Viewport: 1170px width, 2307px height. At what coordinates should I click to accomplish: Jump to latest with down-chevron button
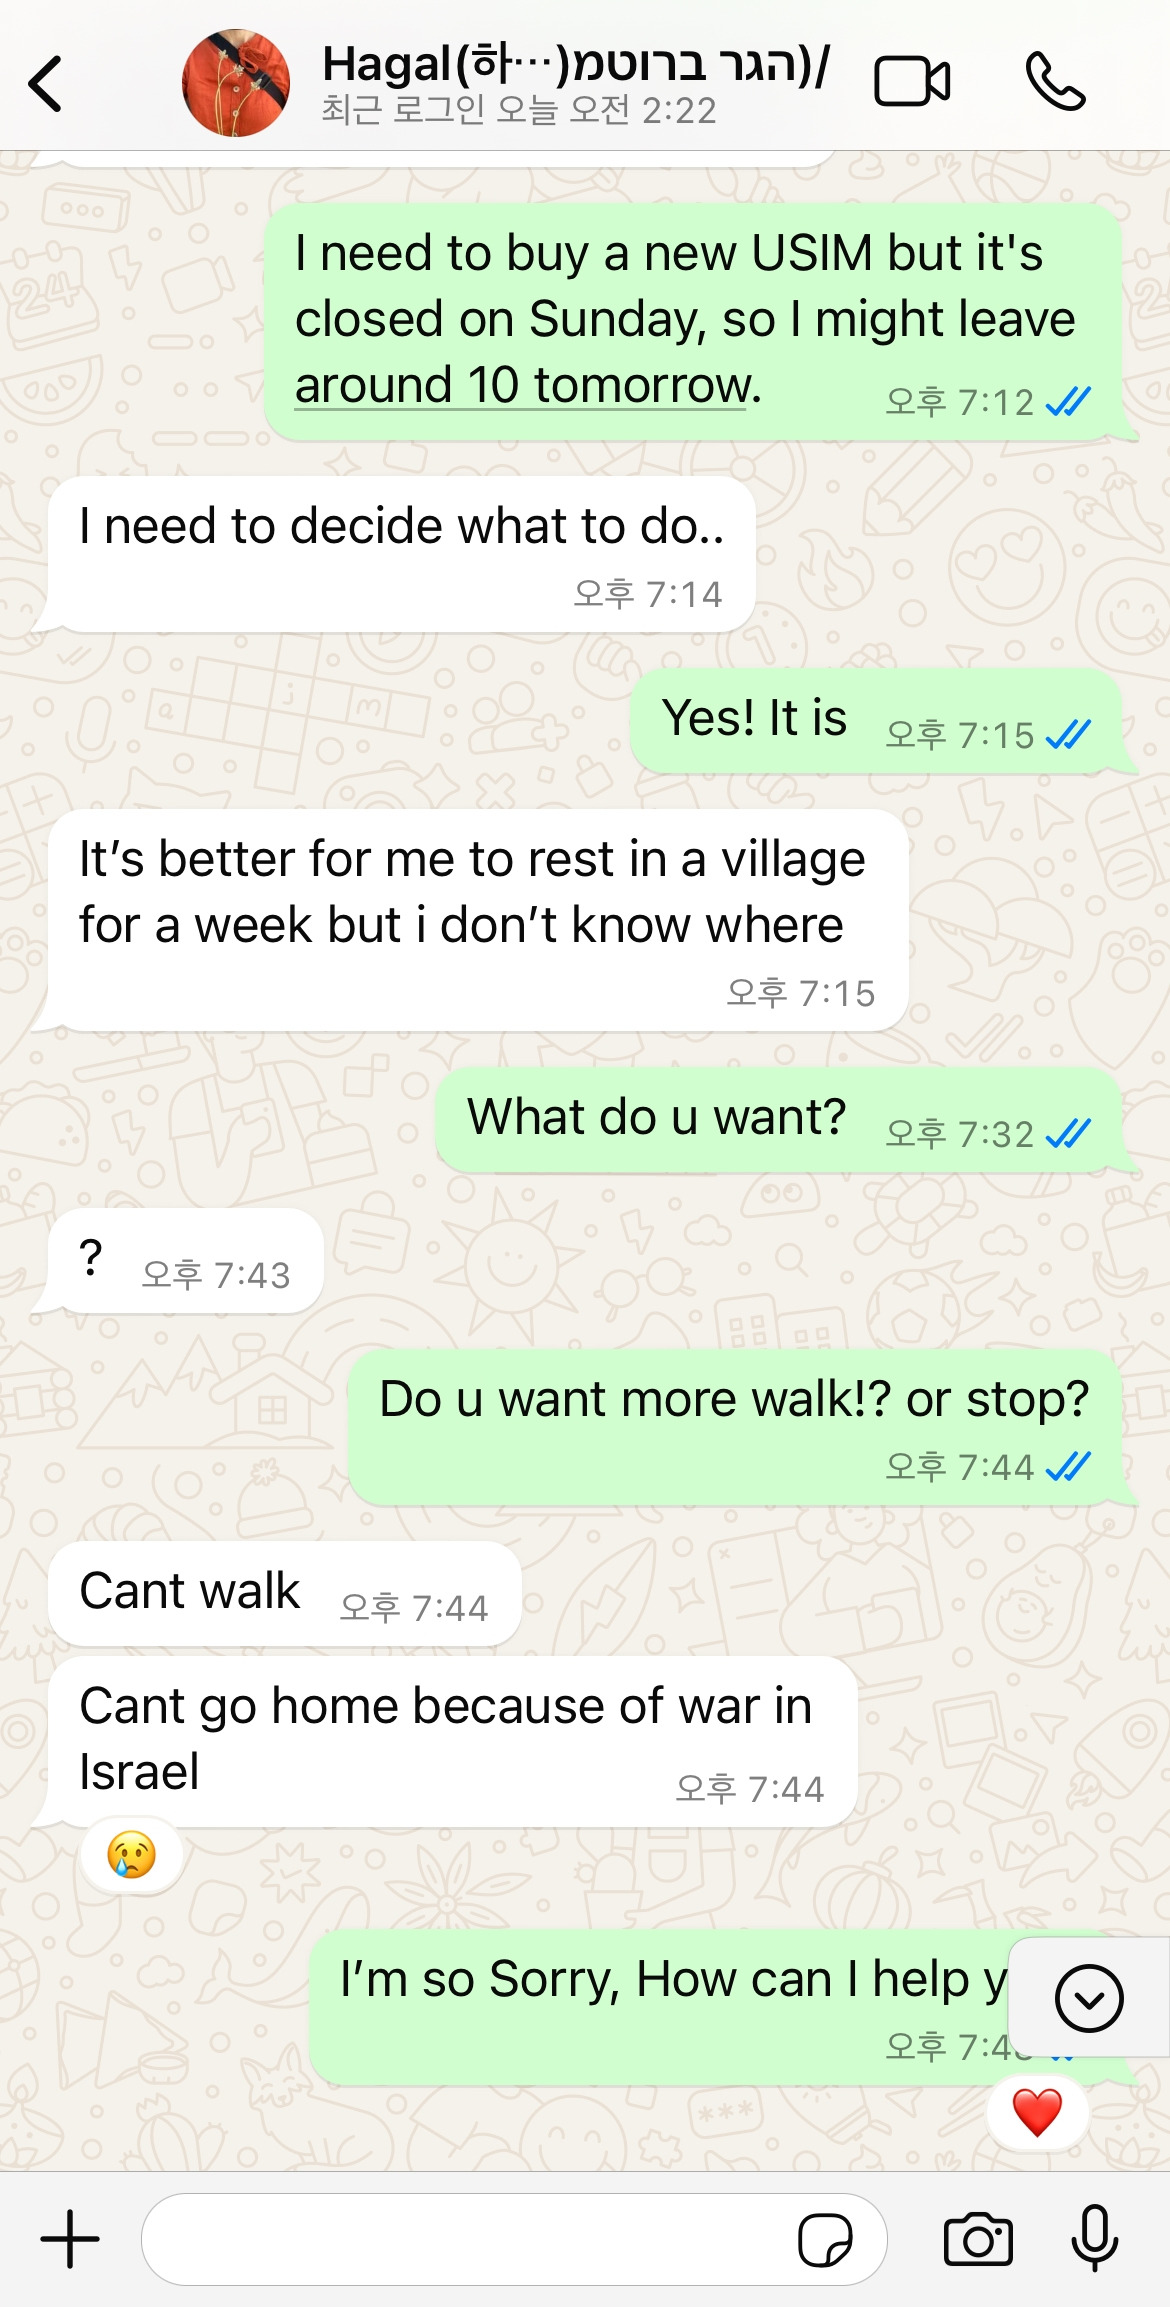(x=1089, y=1997)
